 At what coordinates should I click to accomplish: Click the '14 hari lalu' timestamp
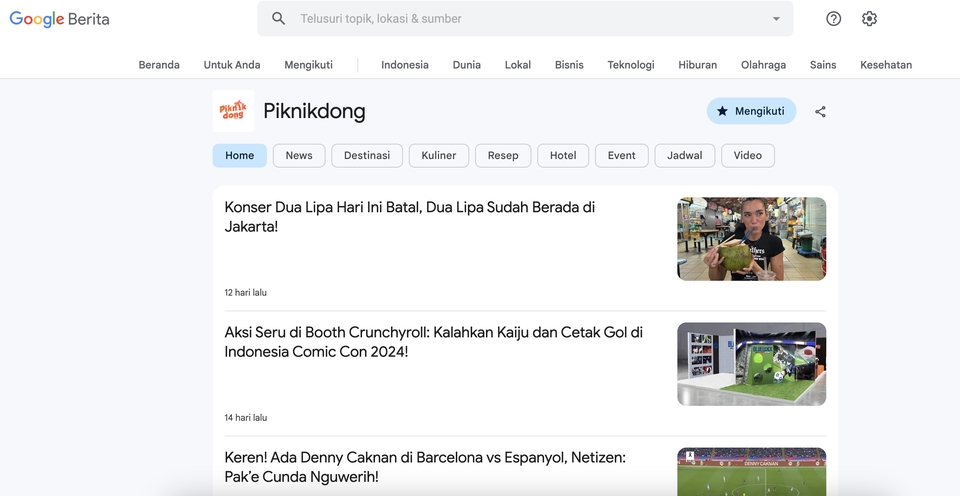click(246, 418)
